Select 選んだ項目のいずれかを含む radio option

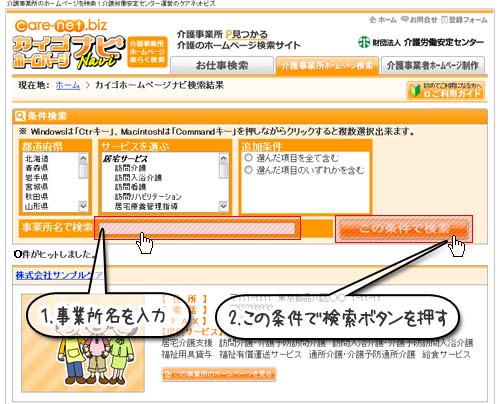(x=248, y=170)
